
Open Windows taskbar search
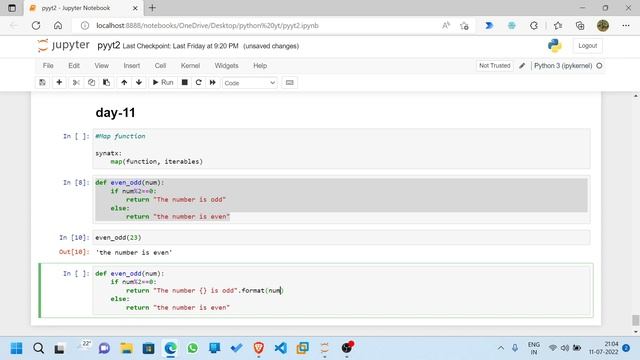pyautogui.click(x=39, y=348)
